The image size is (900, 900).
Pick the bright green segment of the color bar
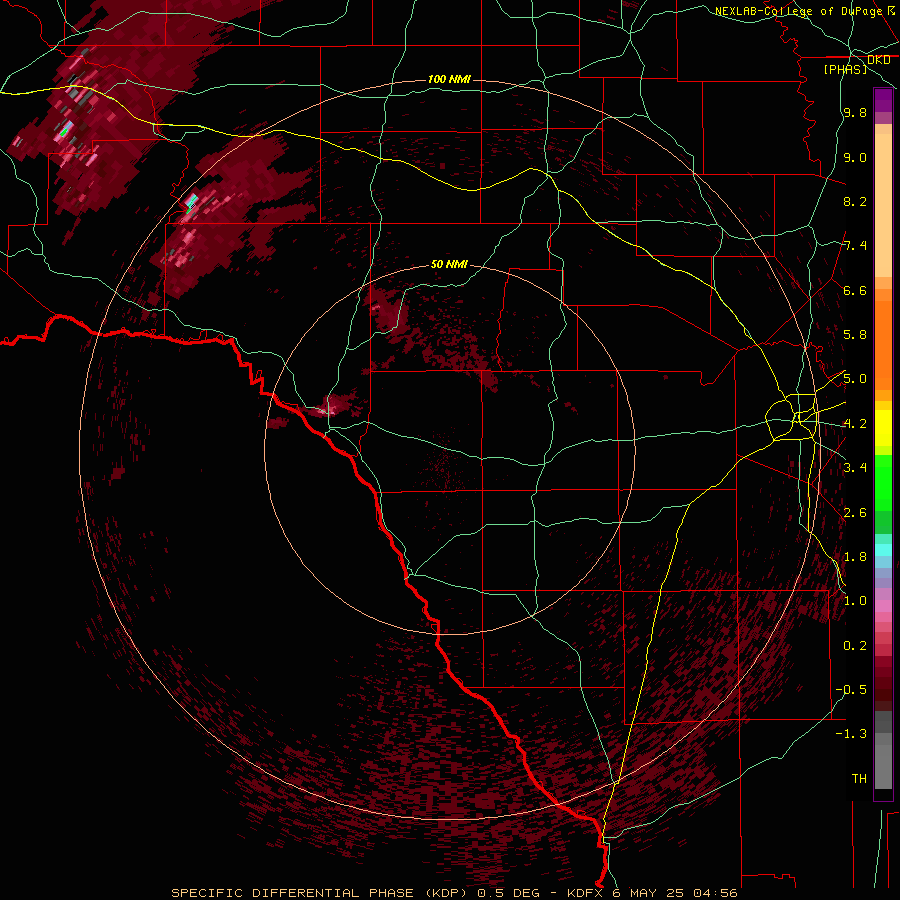click(x=883, y=483)
